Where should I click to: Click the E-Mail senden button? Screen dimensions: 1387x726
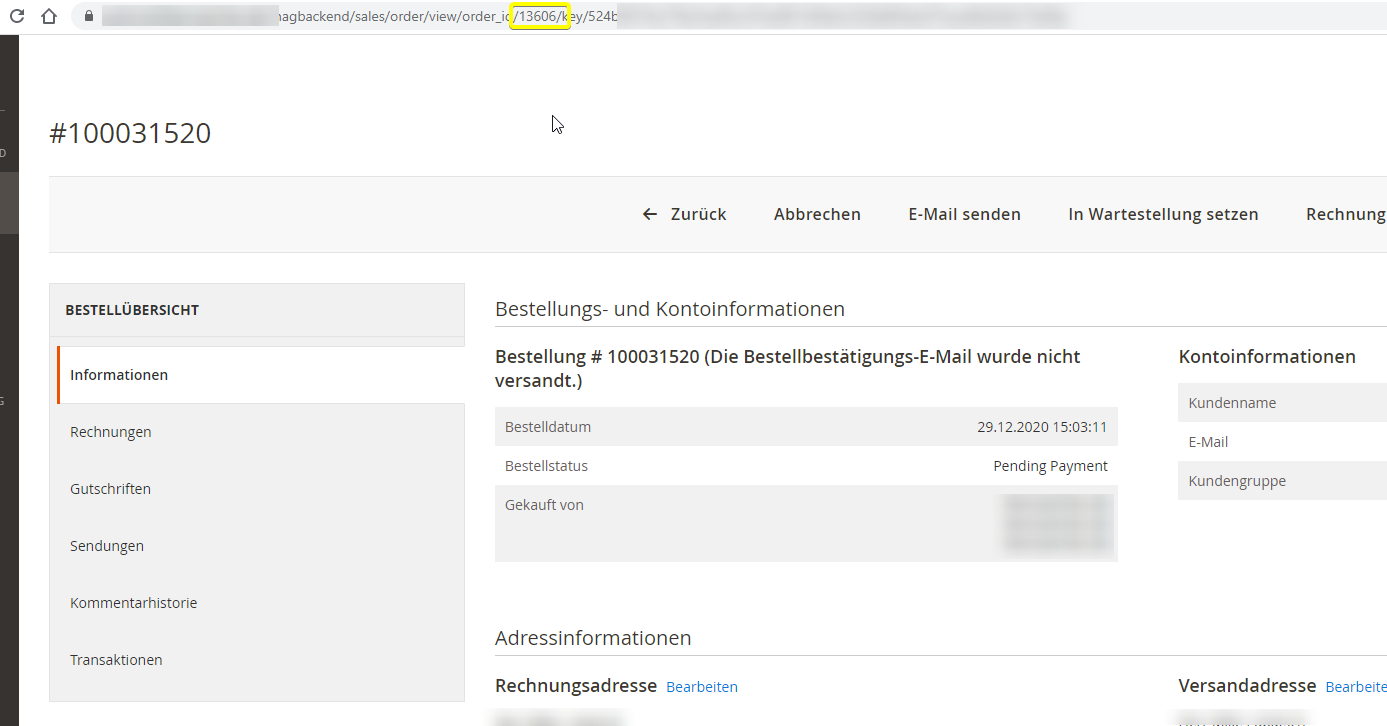point(964,214)
